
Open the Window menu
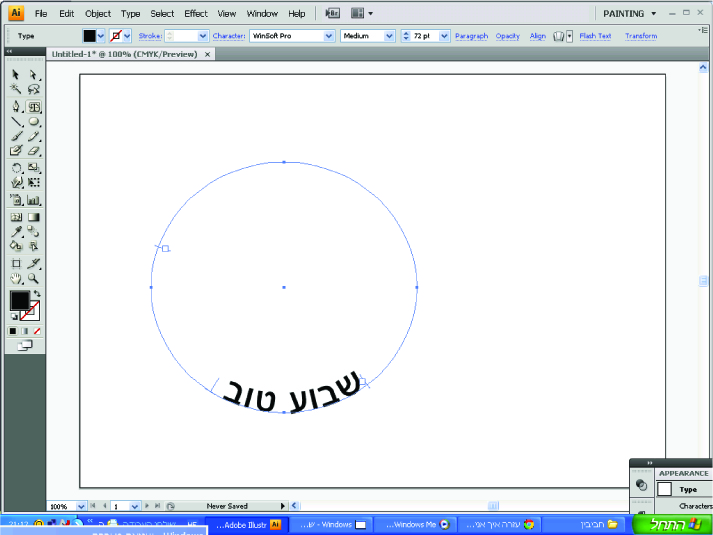point(262,14)
